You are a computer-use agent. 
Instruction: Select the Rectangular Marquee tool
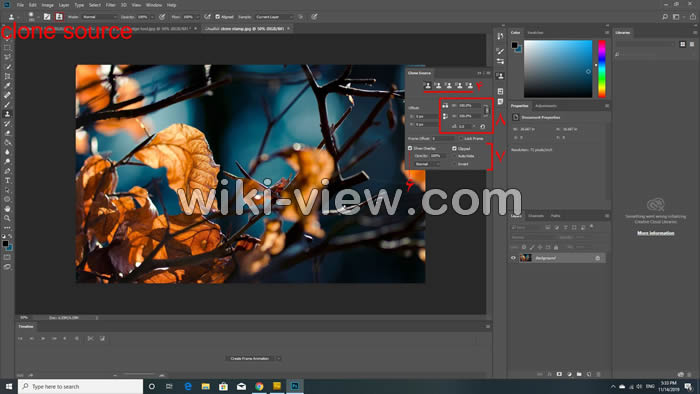click(x=7, y=48)
